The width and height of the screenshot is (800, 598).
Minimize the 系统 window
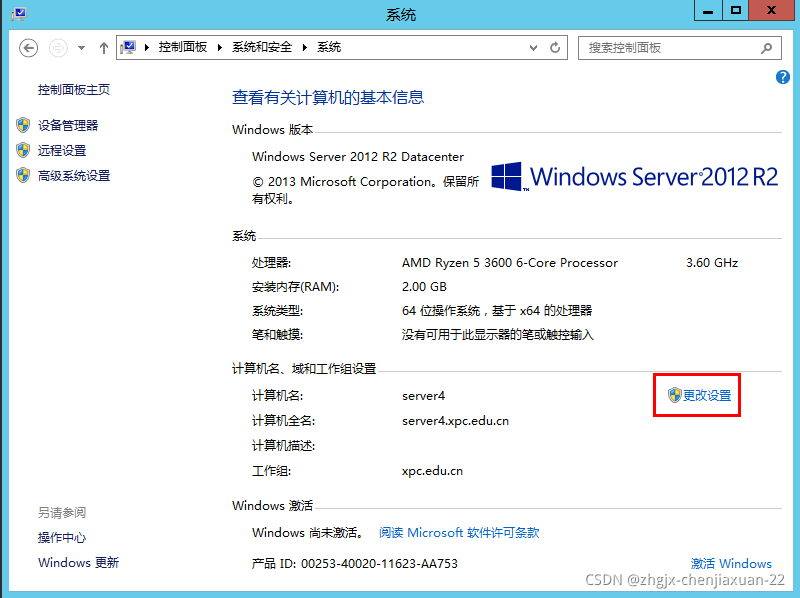708,10
